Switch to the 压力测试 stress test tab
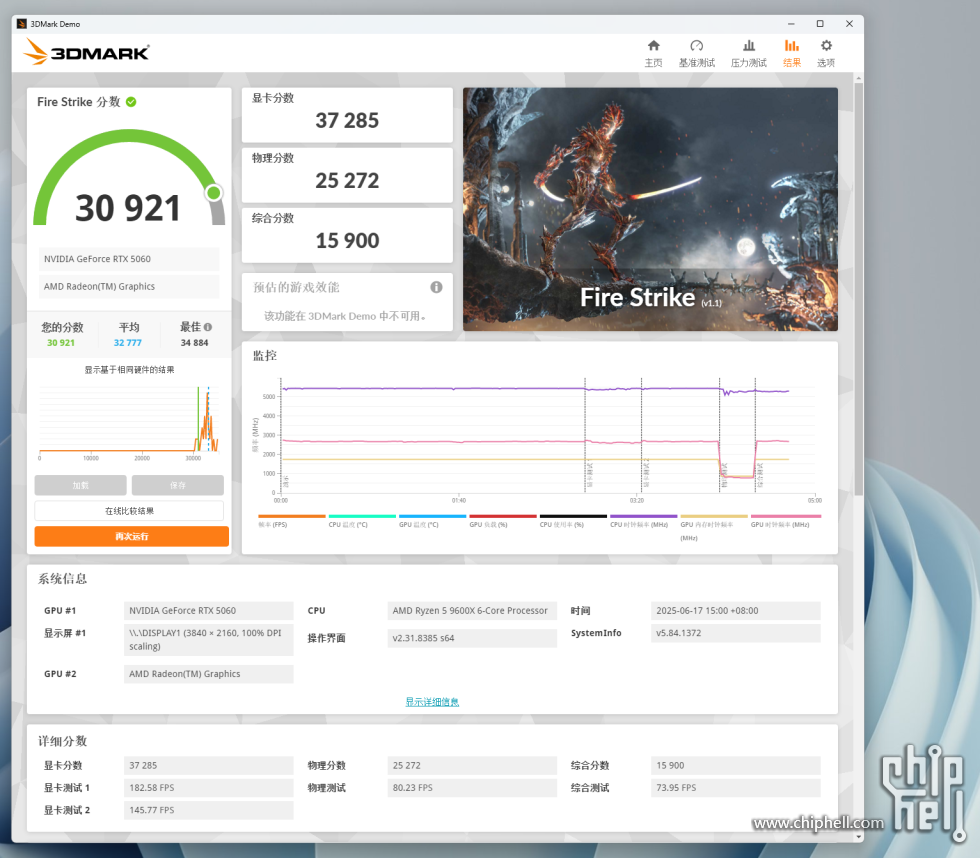Image resolution: width=980 pixels, height=858 pixels. [x=748, y=53]
